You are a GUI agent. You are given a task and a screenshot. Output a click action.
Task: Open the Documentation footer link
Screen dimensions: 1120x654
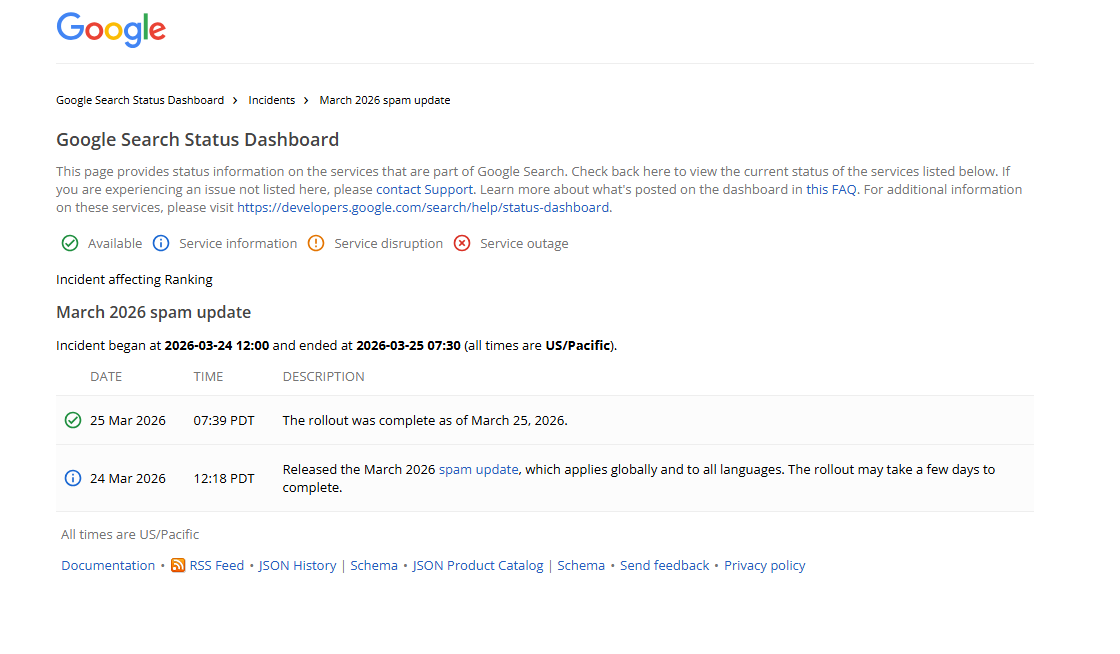[x=108, y=565]
